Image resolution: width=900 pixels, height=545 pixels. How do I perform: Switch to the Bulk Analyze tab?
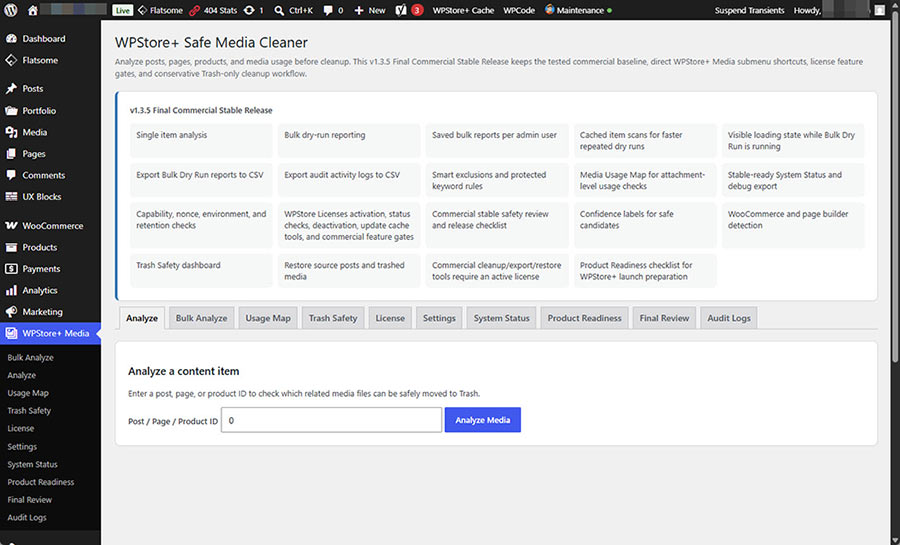click(x=201, y=318)
